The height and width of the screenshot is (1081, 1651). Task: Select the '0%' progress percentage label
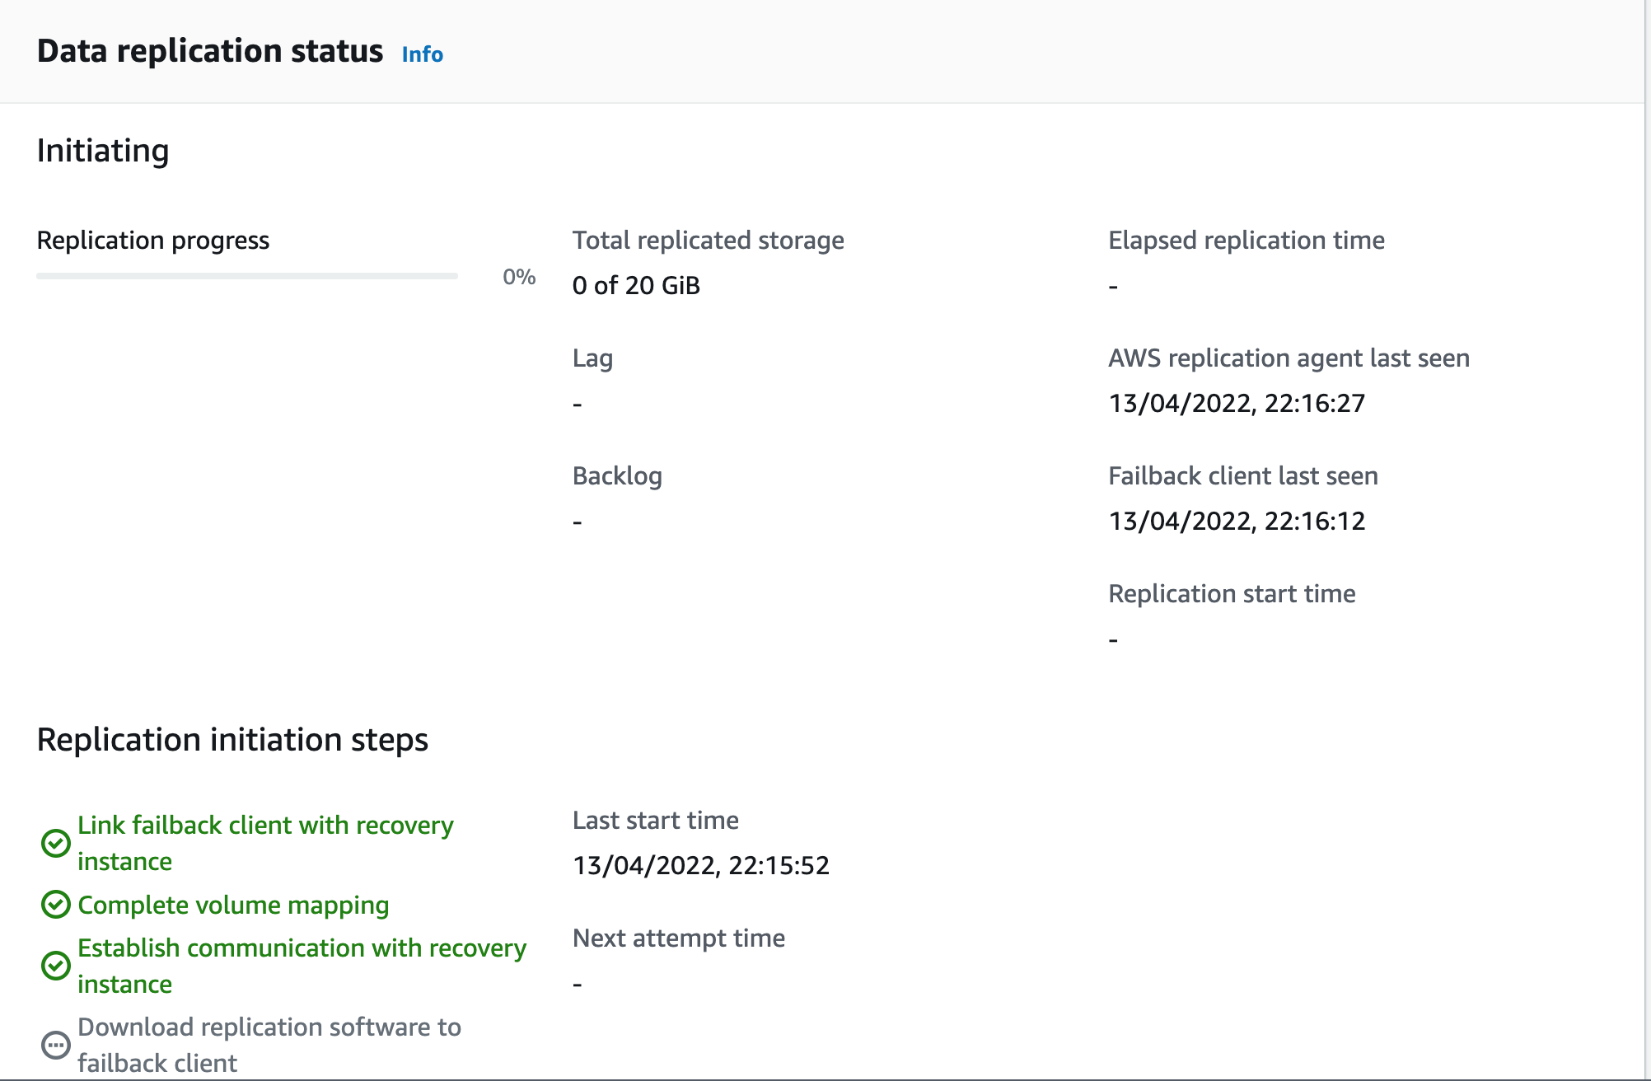point(519,276)
